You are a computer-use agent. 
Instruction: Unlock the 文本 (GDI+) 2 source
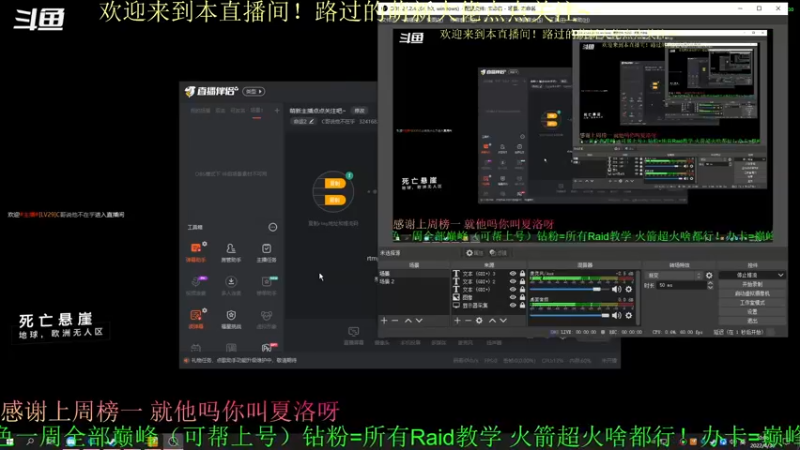(x=522, y=282)
